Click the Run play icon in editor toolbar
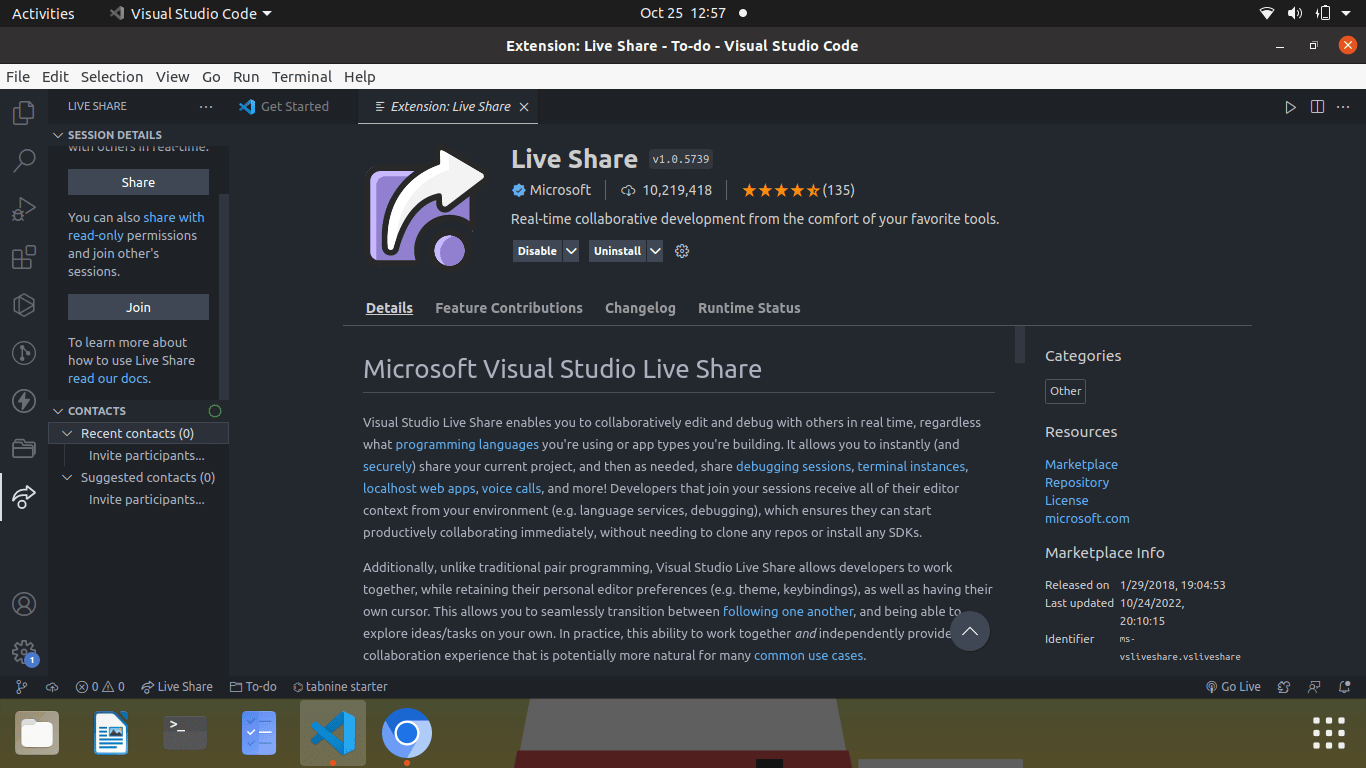 click(x=1290, y=107)
